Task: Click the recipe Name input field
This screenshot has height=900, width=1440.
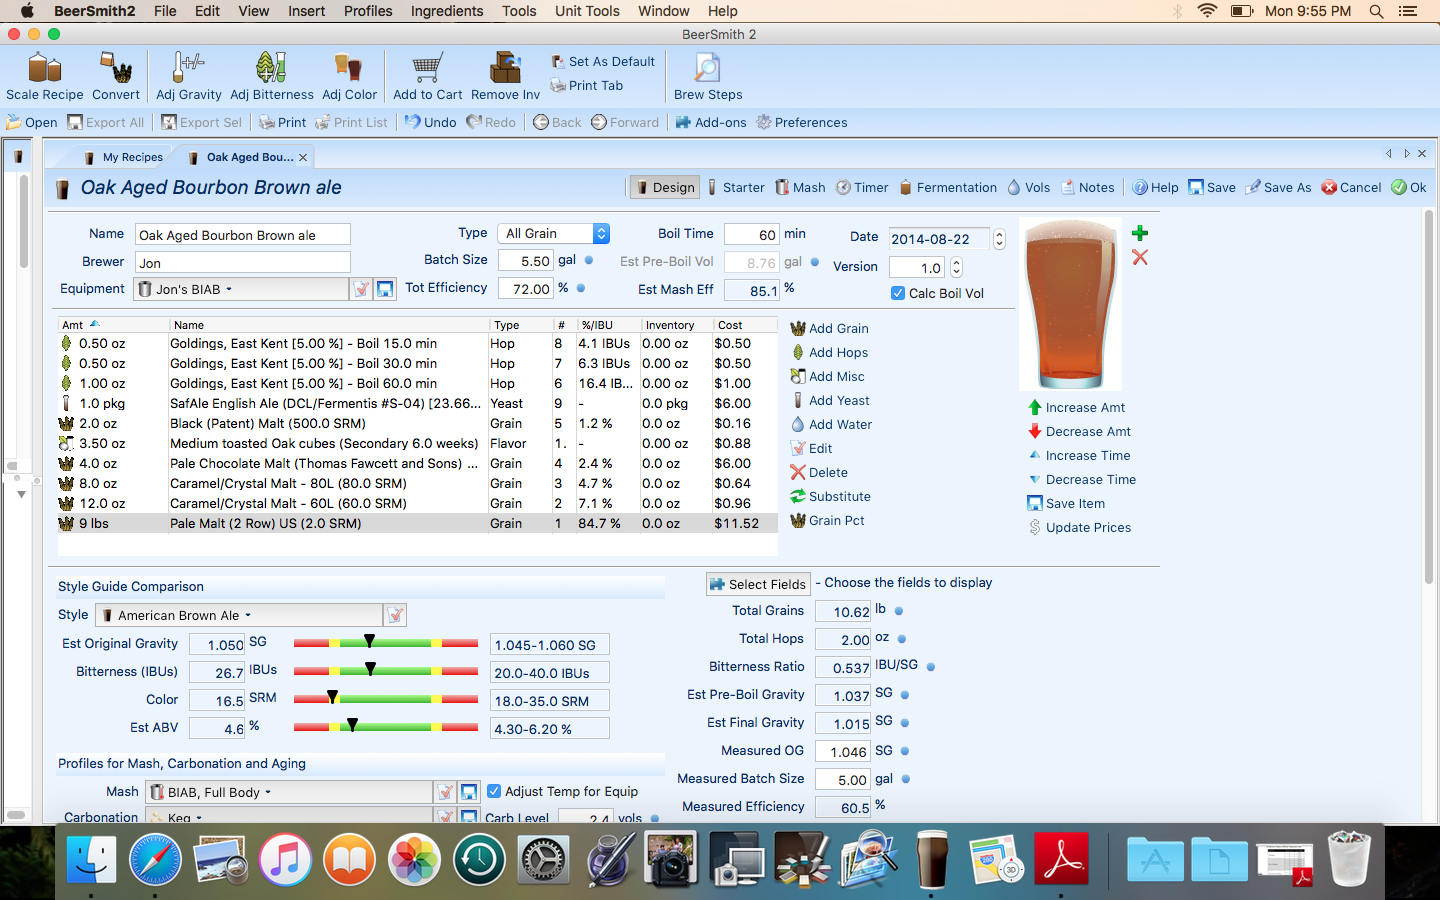Action: tap(243, 235)
